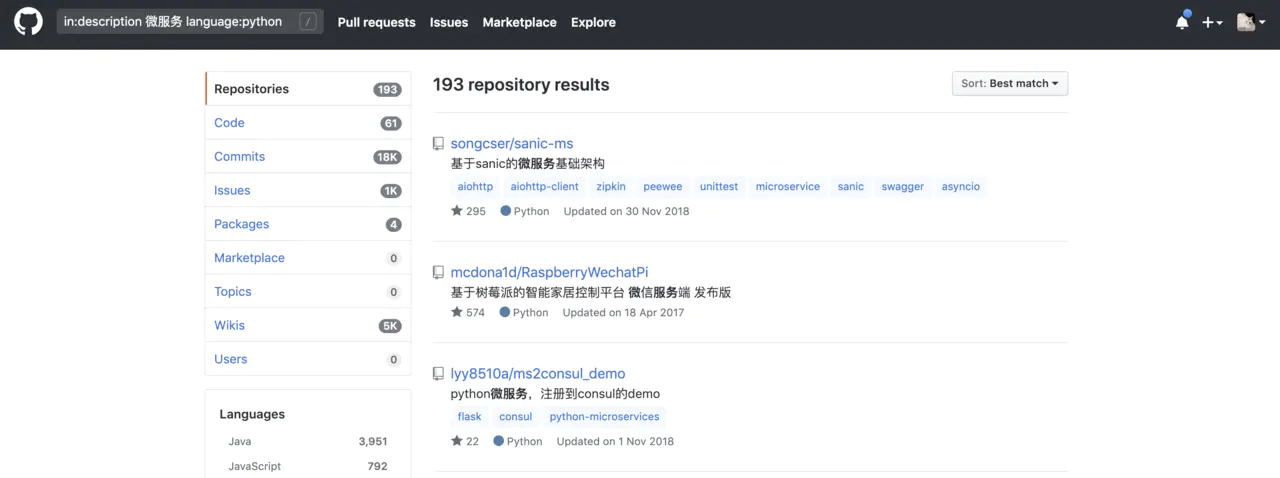Show Users search results
Screen dimensions: 1280x478
(x=308, y=359)
